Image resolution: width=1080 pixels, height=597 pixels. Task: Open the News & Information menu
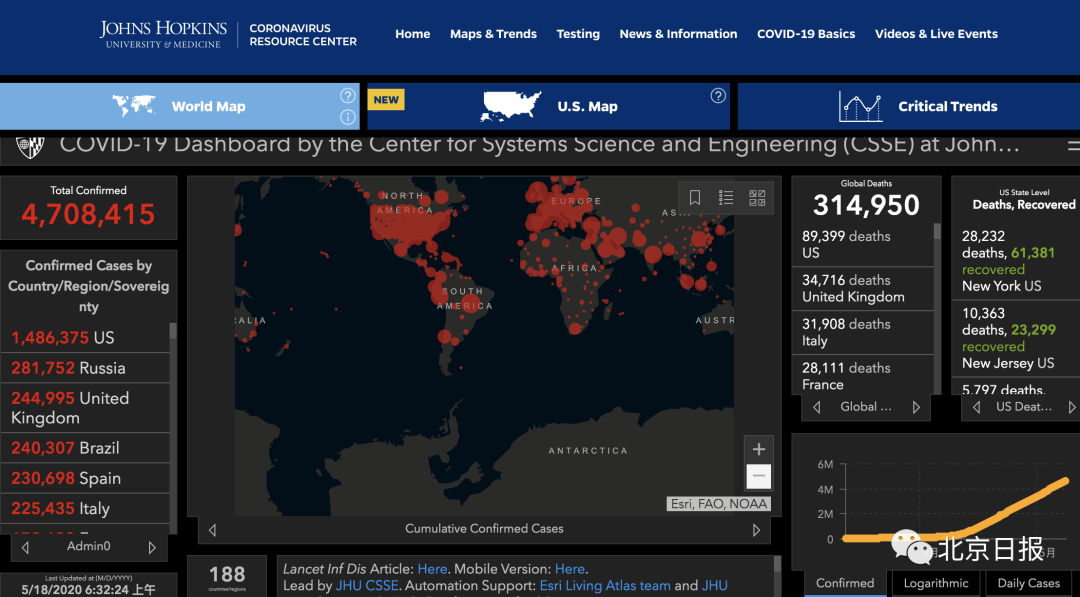pos(678,34)
